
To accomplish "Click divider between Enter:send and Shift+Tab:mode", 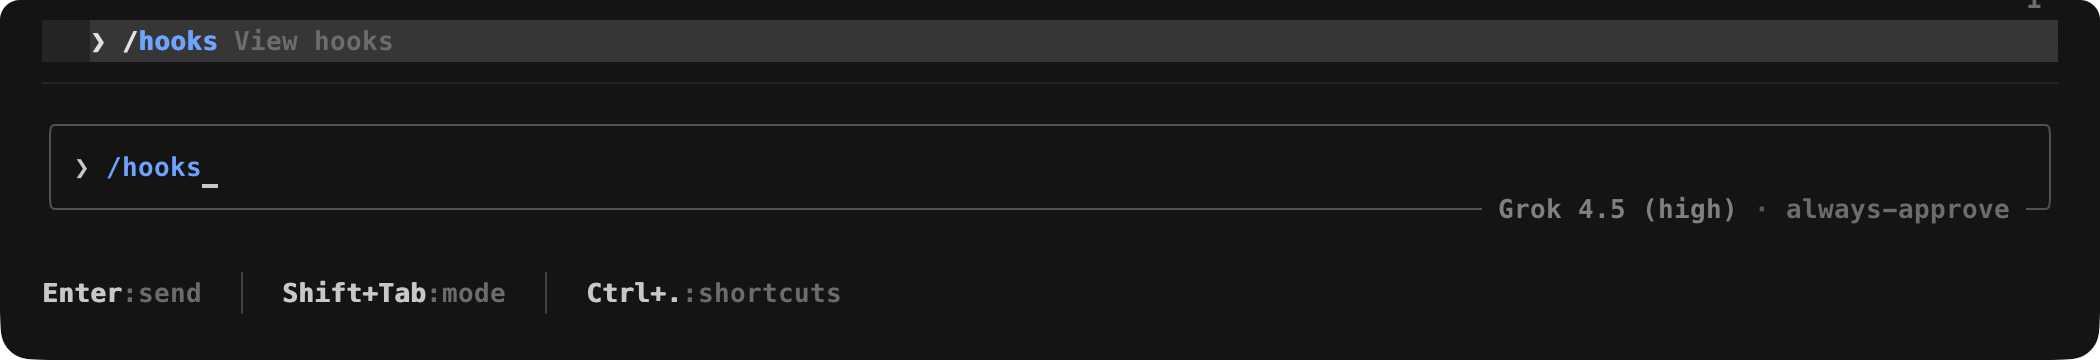I will tap(242, 293).
